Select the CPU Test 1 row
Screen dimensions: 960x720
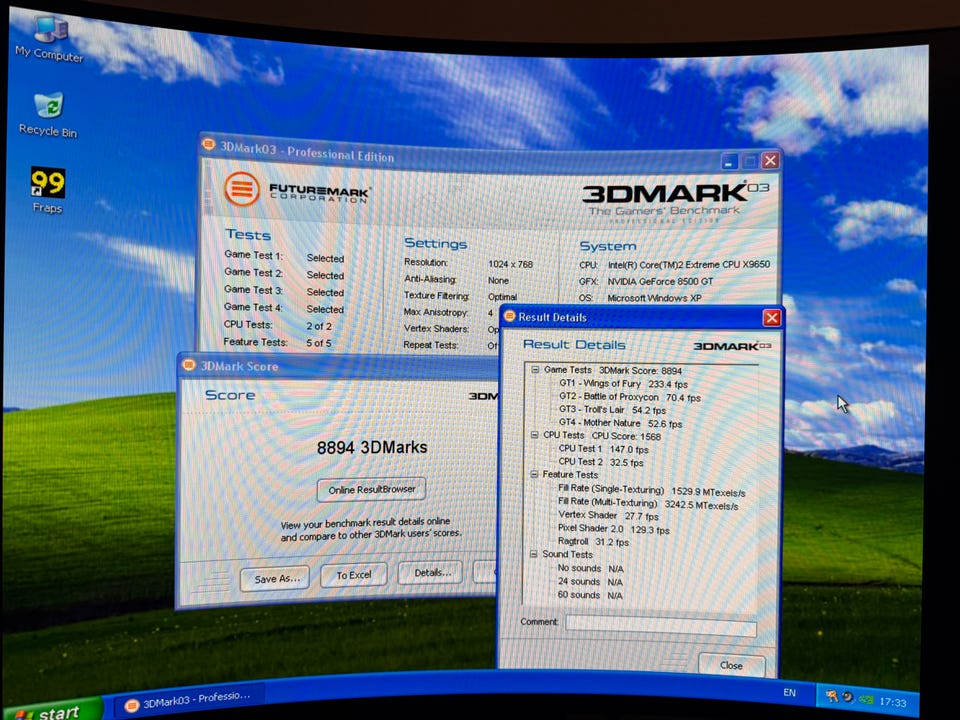603,449
